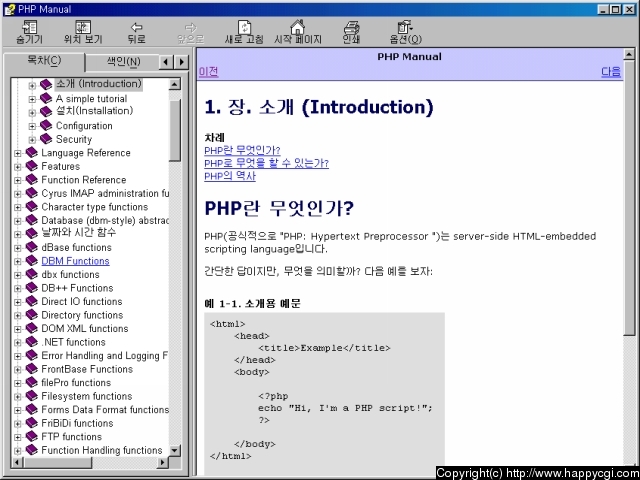Open the DBM Functions tree link
The height and width of the screenshot is (480, 640).
tap(76, 261)
